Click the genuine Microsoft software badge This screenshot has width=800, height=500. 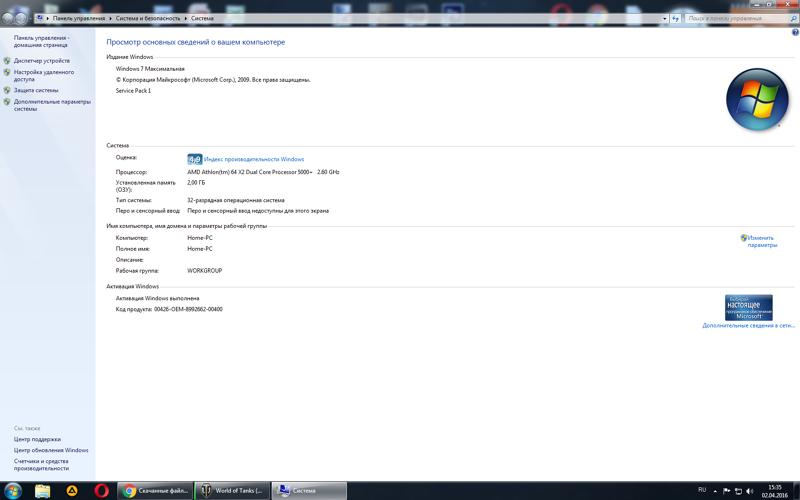pyautogui.click(x=748, y=308)
